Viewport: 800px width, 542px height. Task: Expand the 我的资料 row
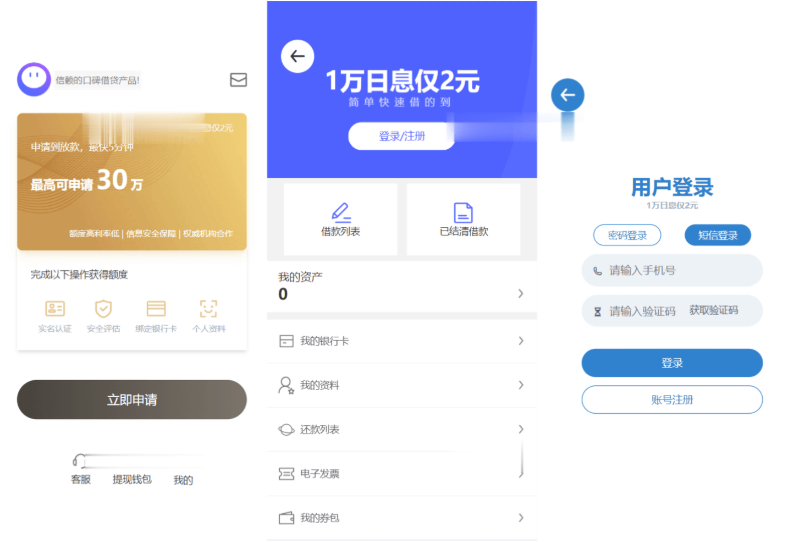[x=402, y=385]
